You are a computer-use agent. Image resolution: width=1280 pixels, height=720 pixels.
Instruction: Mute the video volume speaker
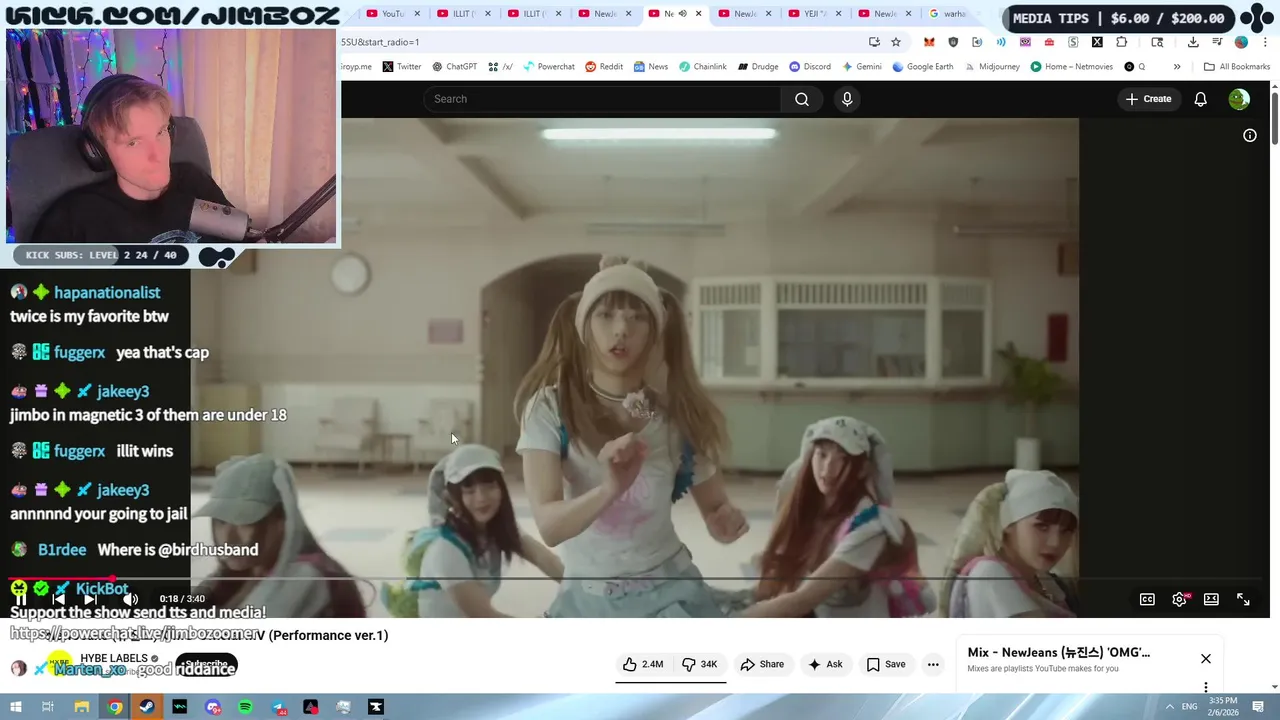click(x=130, y=599)
